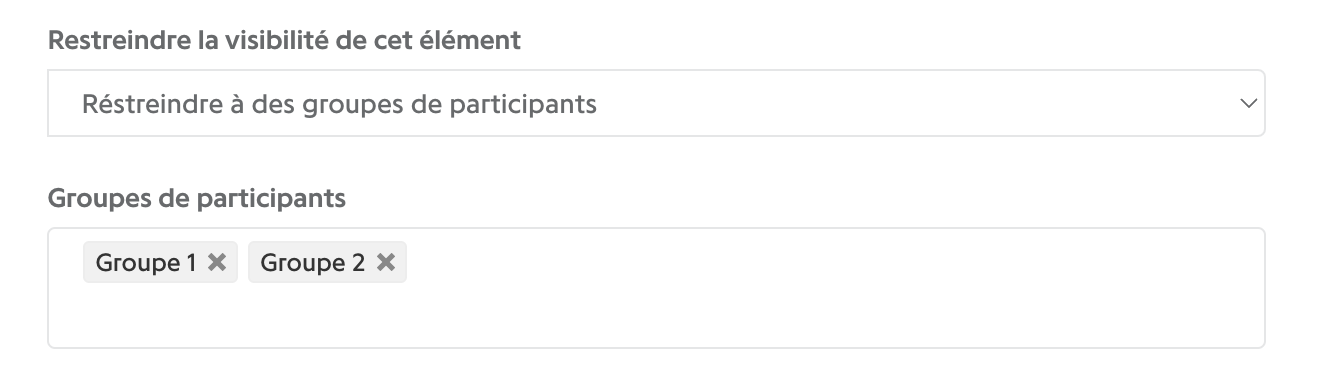
Task: Click the empty space after the Groupe 2 tag
Action: click(830, 263)
